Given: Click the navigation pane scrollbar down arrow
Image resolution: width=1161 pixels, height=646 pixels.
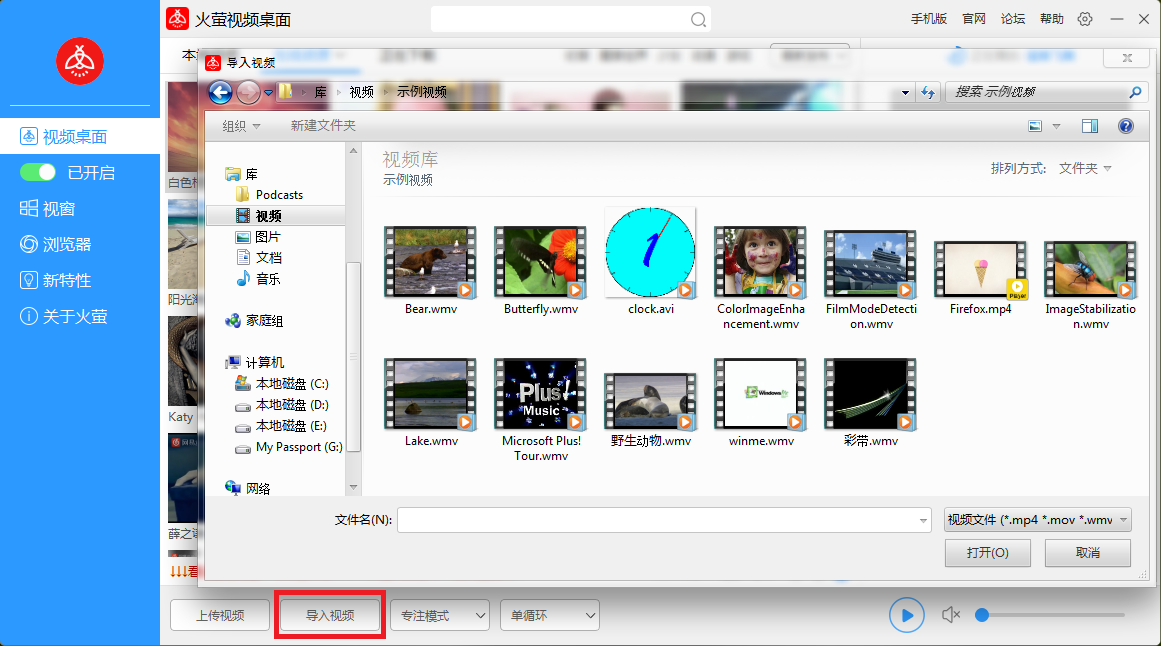Looking at the screenshot, I should click(x=353, y=487).
